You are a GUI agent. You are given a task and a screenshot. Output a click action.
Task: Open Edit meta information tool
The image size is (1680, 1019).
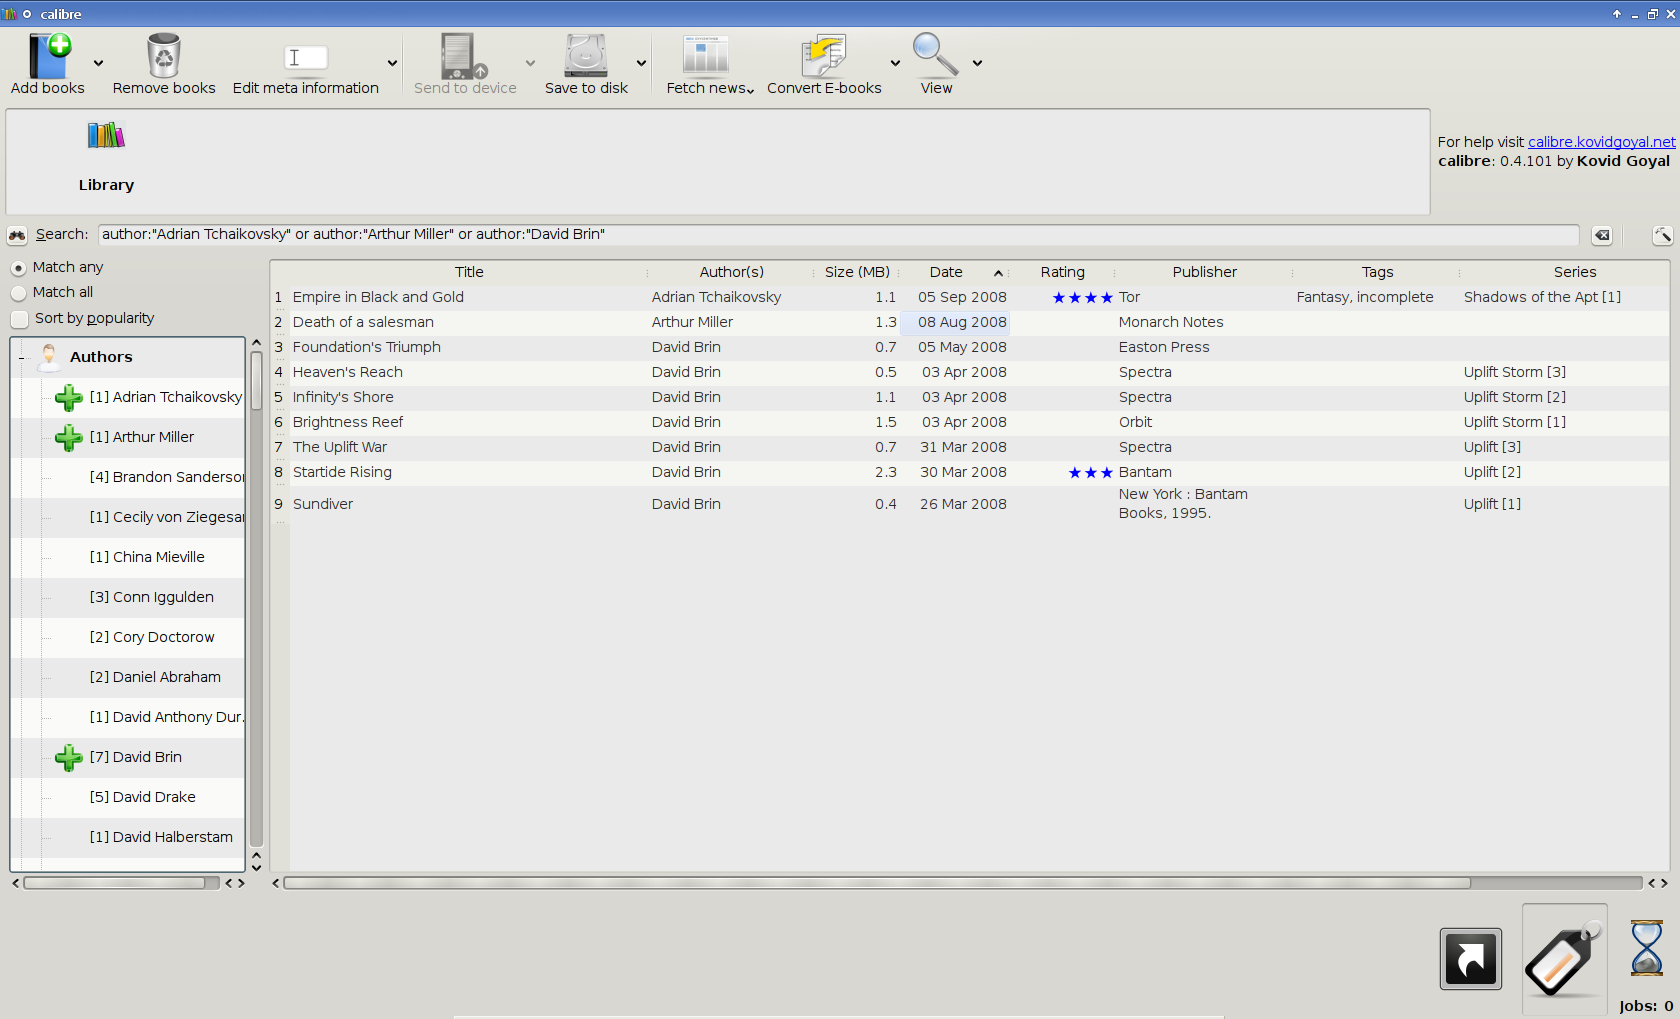click(x=305, y=59)
